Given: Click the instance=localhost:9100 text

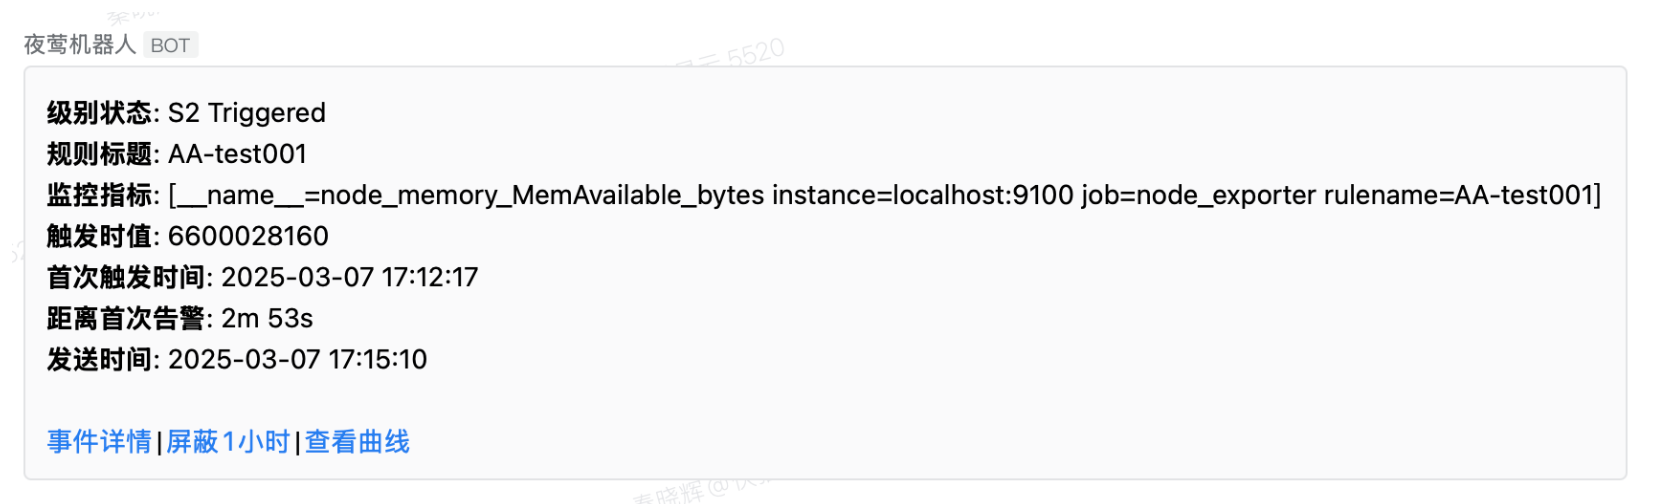Looking at the screenshot, I should coord(922,195).
